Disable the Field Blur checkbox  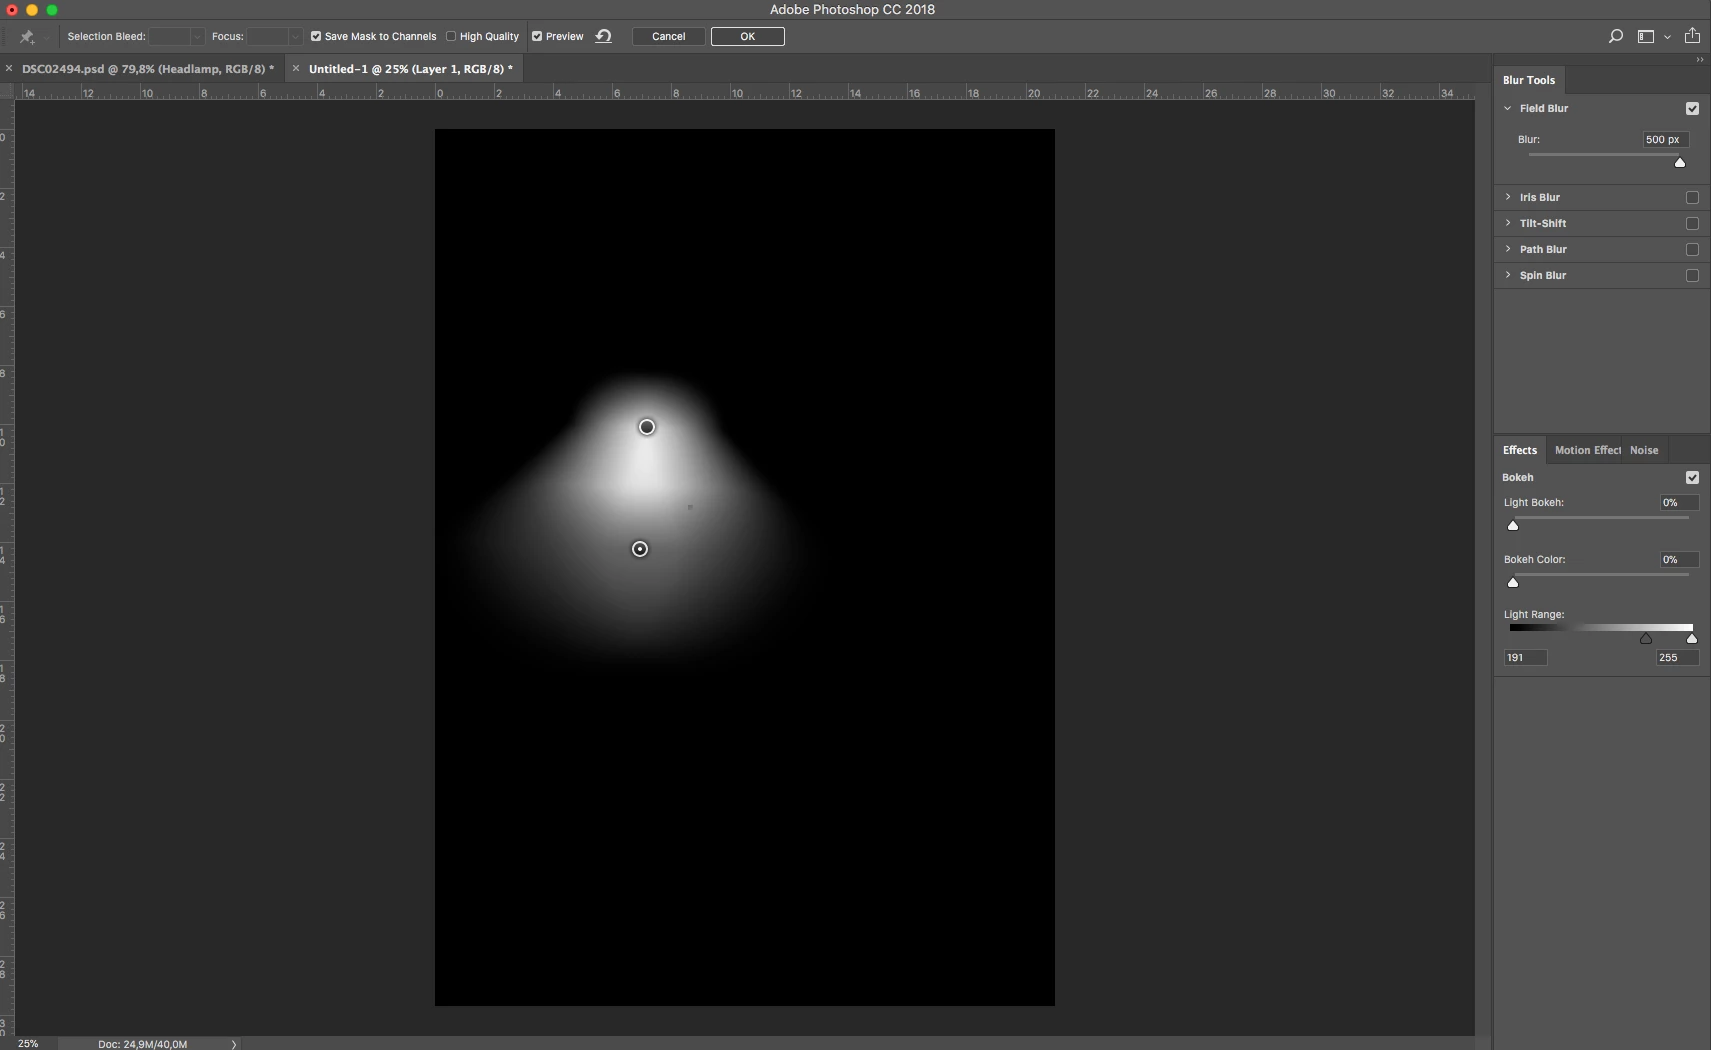[1692, 108]
